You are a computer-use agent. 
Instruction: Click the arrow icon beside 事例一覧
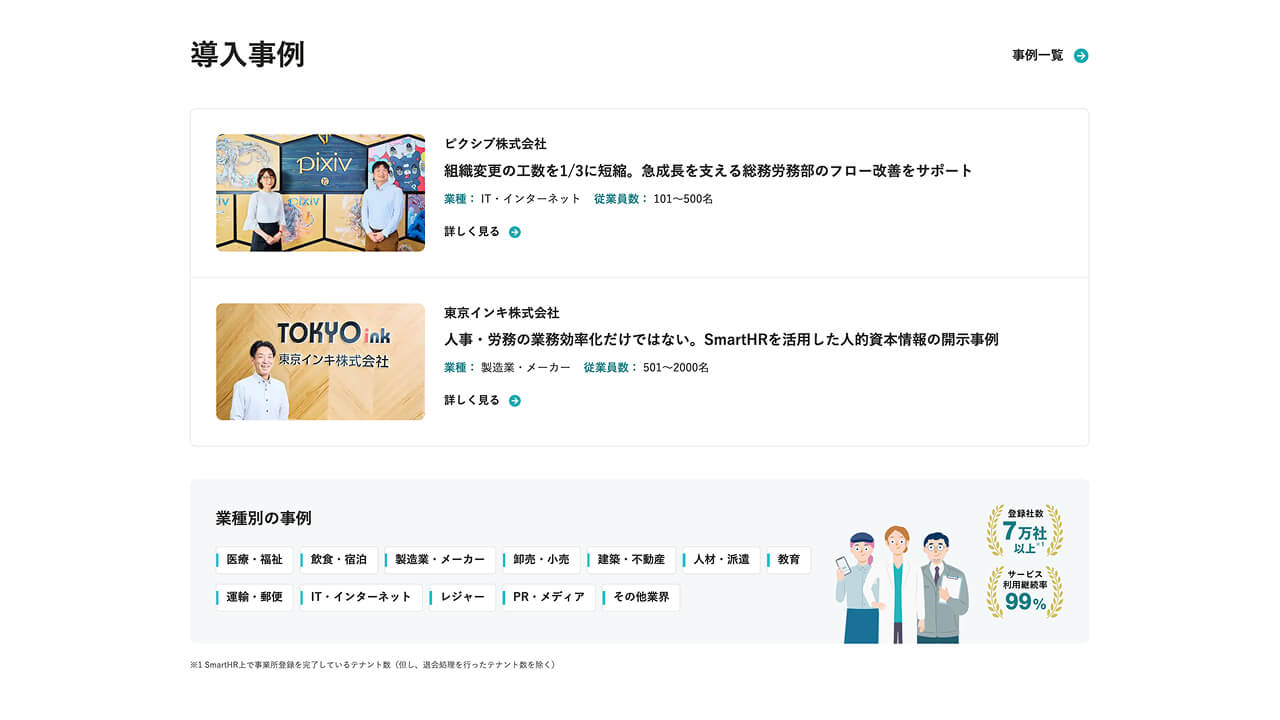[x=1081, y=56]
